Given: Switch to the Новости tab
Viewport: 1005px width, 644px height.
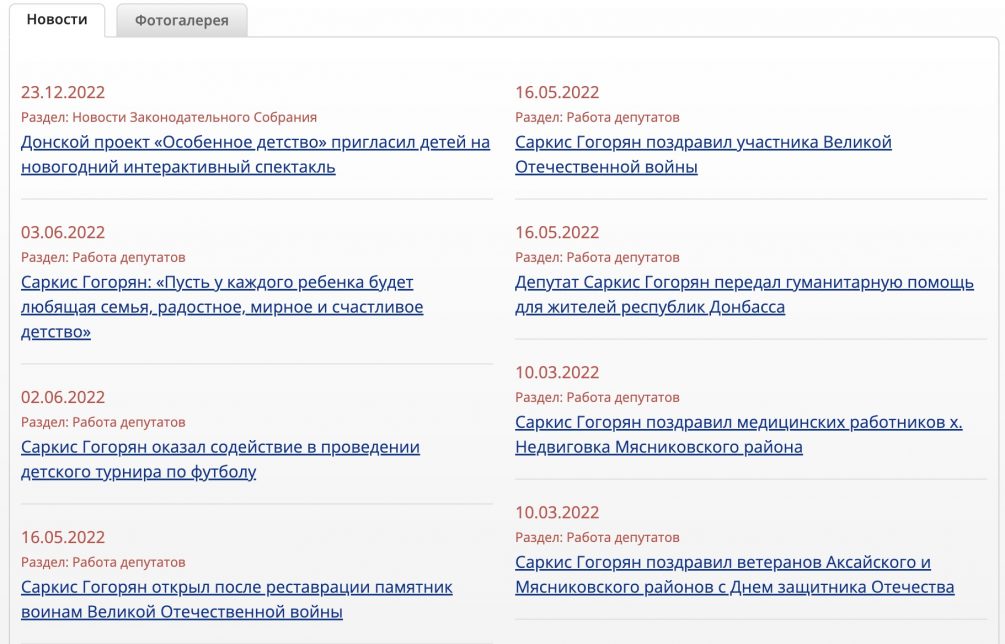Looking at the screenshot, I should (x=57, y=20).
